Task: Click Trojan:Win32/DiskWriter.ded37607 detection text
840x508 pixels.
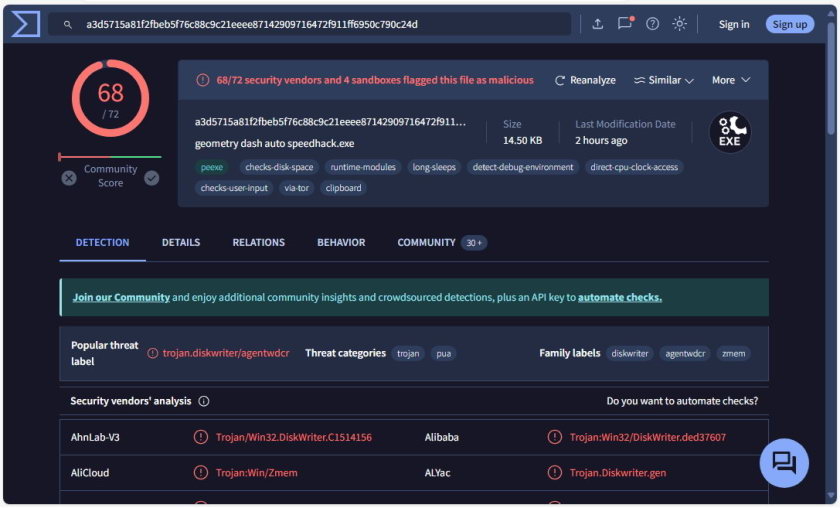Action: [x=648, y=437]
